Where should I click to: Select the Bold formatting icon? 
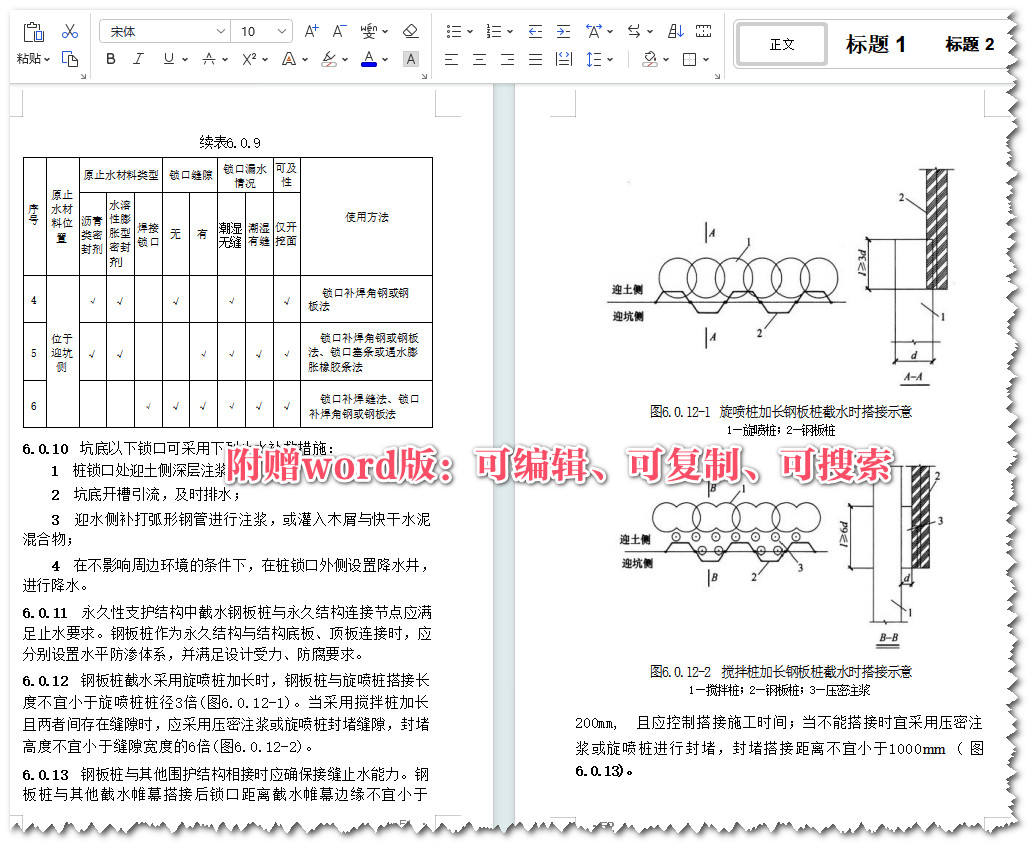[x=109, y=58]
